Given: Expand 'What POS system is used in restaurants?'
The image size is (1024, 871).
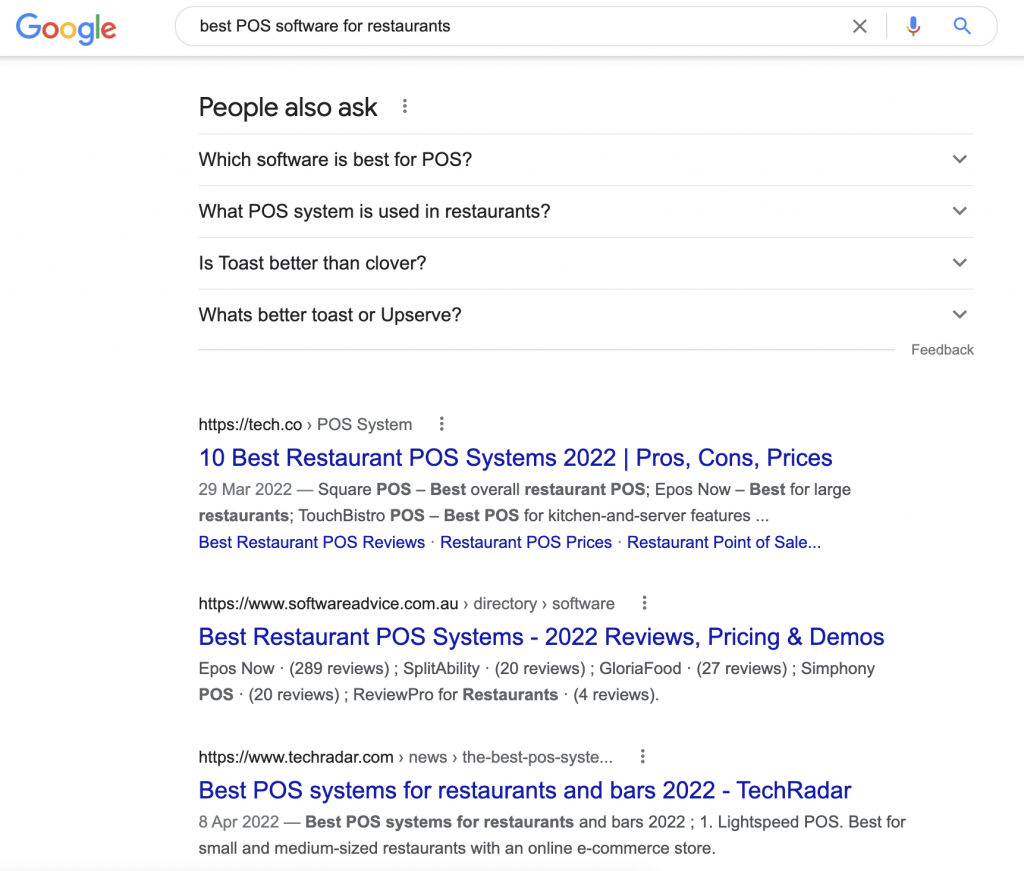Looking at the screenshot, I should (586, 212).
